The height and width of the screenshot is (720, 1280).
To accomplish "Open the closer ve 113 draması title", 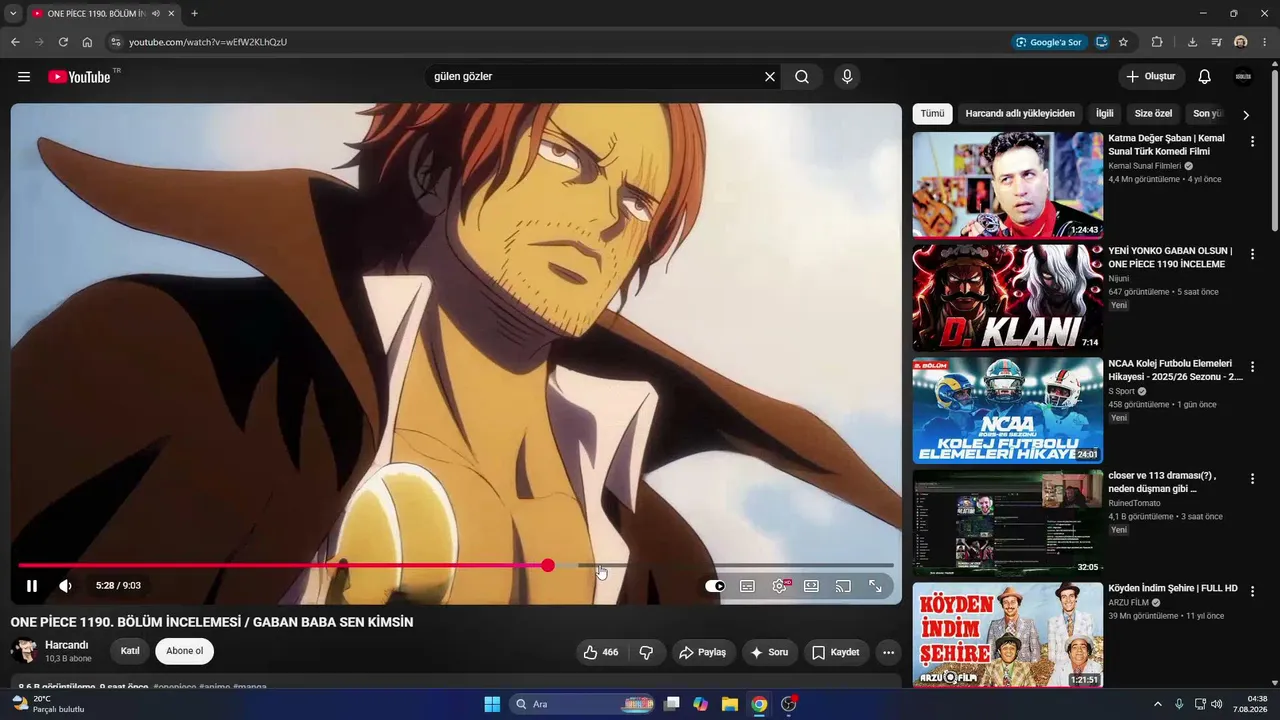I will click(1163, 482).
